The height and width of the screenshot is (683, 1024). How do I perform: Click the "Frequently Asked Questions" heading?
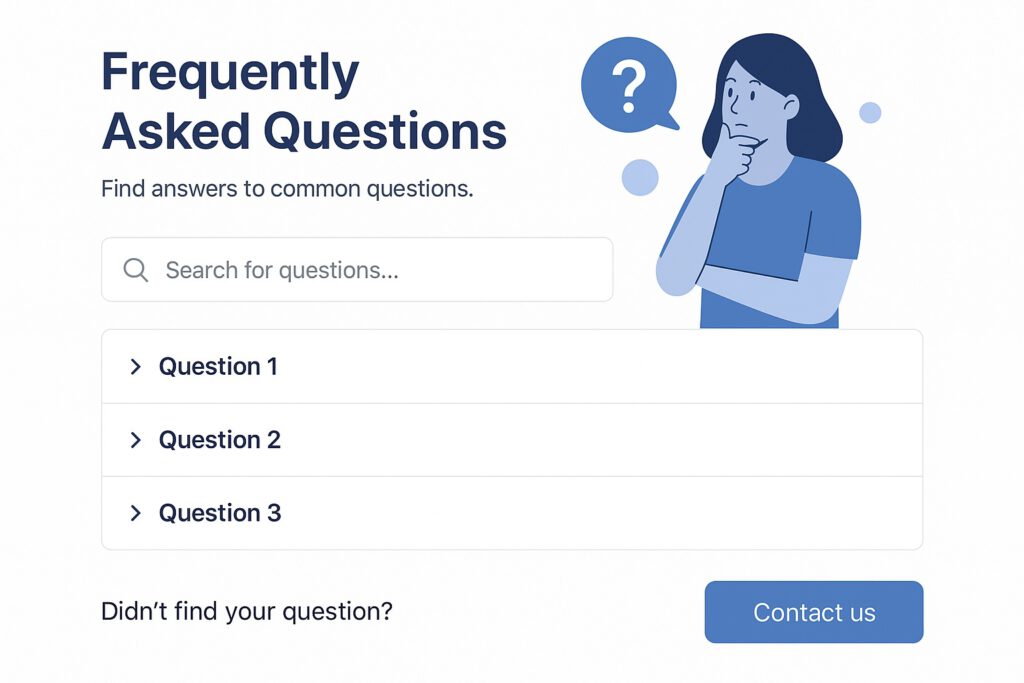point(303,102)
